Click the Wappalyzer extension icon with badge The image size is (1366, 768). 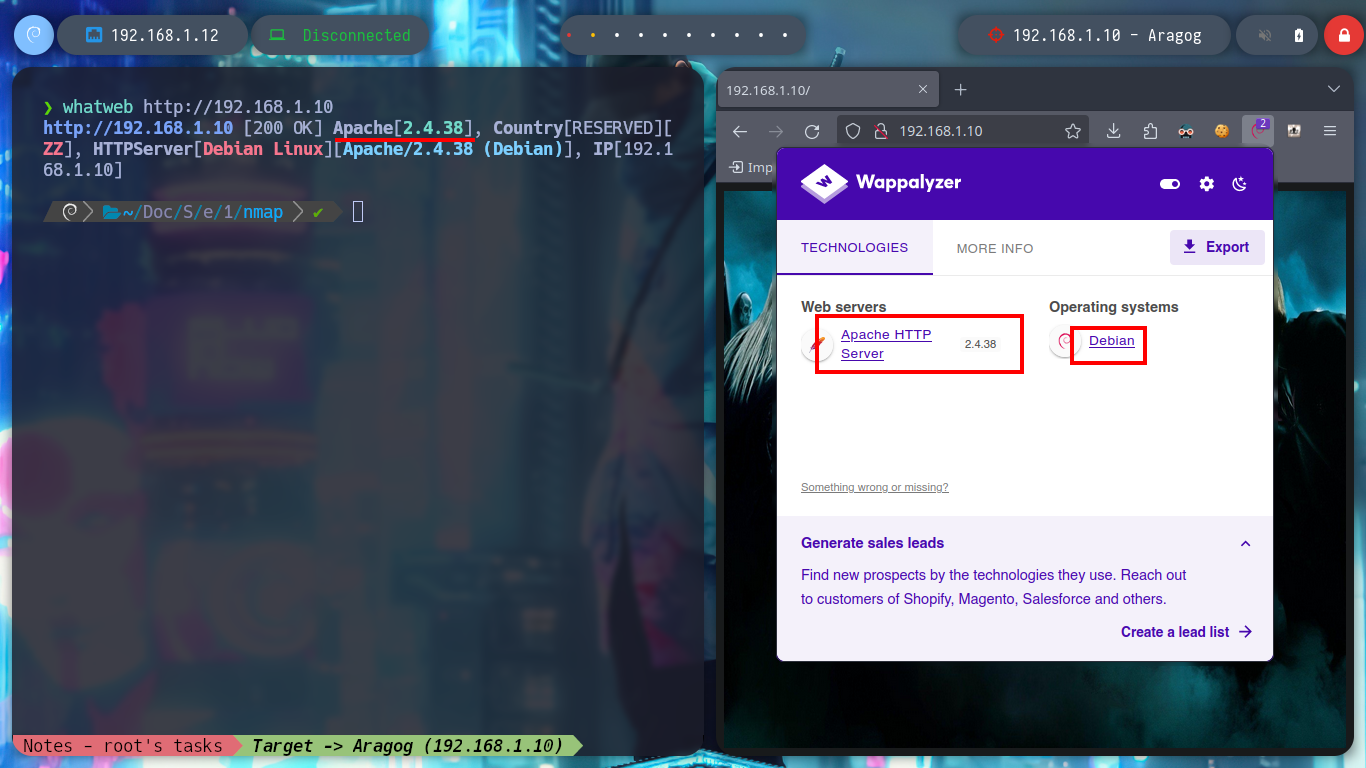click(x=1257, y=130)
